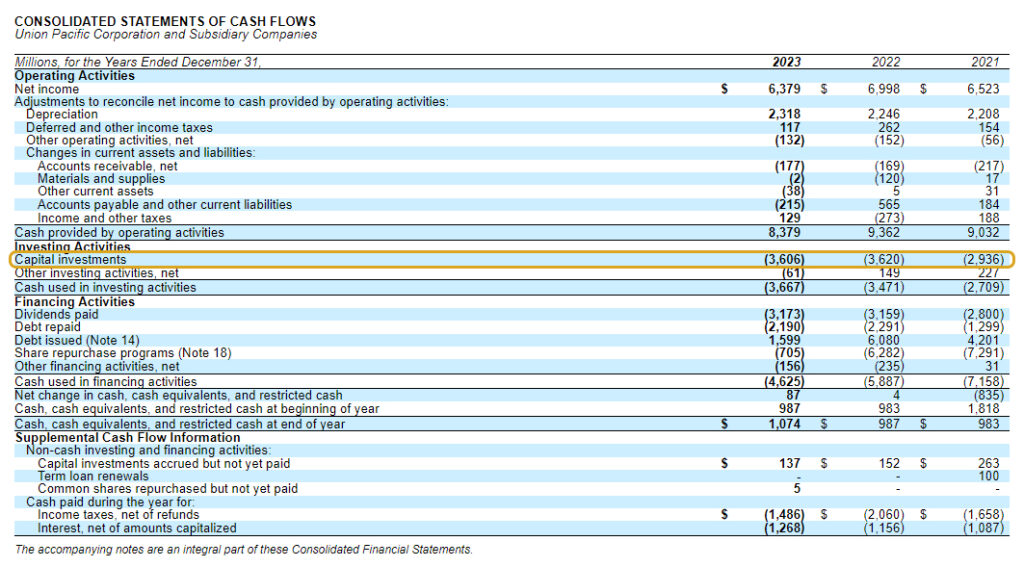Viewport: 1024px width, 567px height.
Task: Select 2023 depreciation value 2,318
Action: coord(784,114)
